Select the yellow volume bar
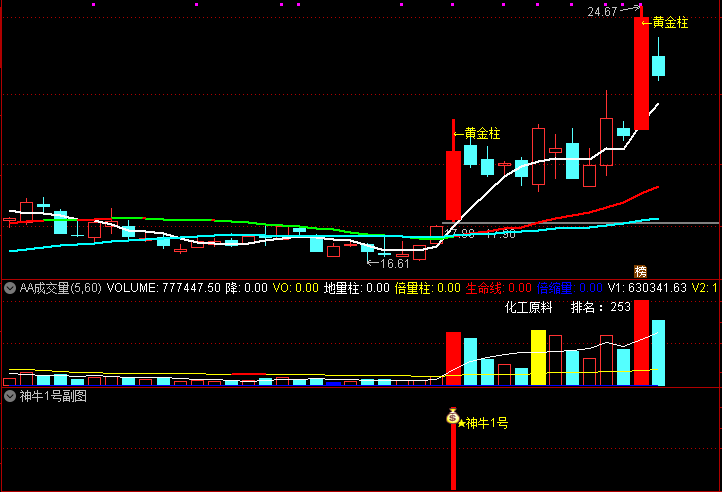This screenshot has width=722, height=492. (538, 357)
